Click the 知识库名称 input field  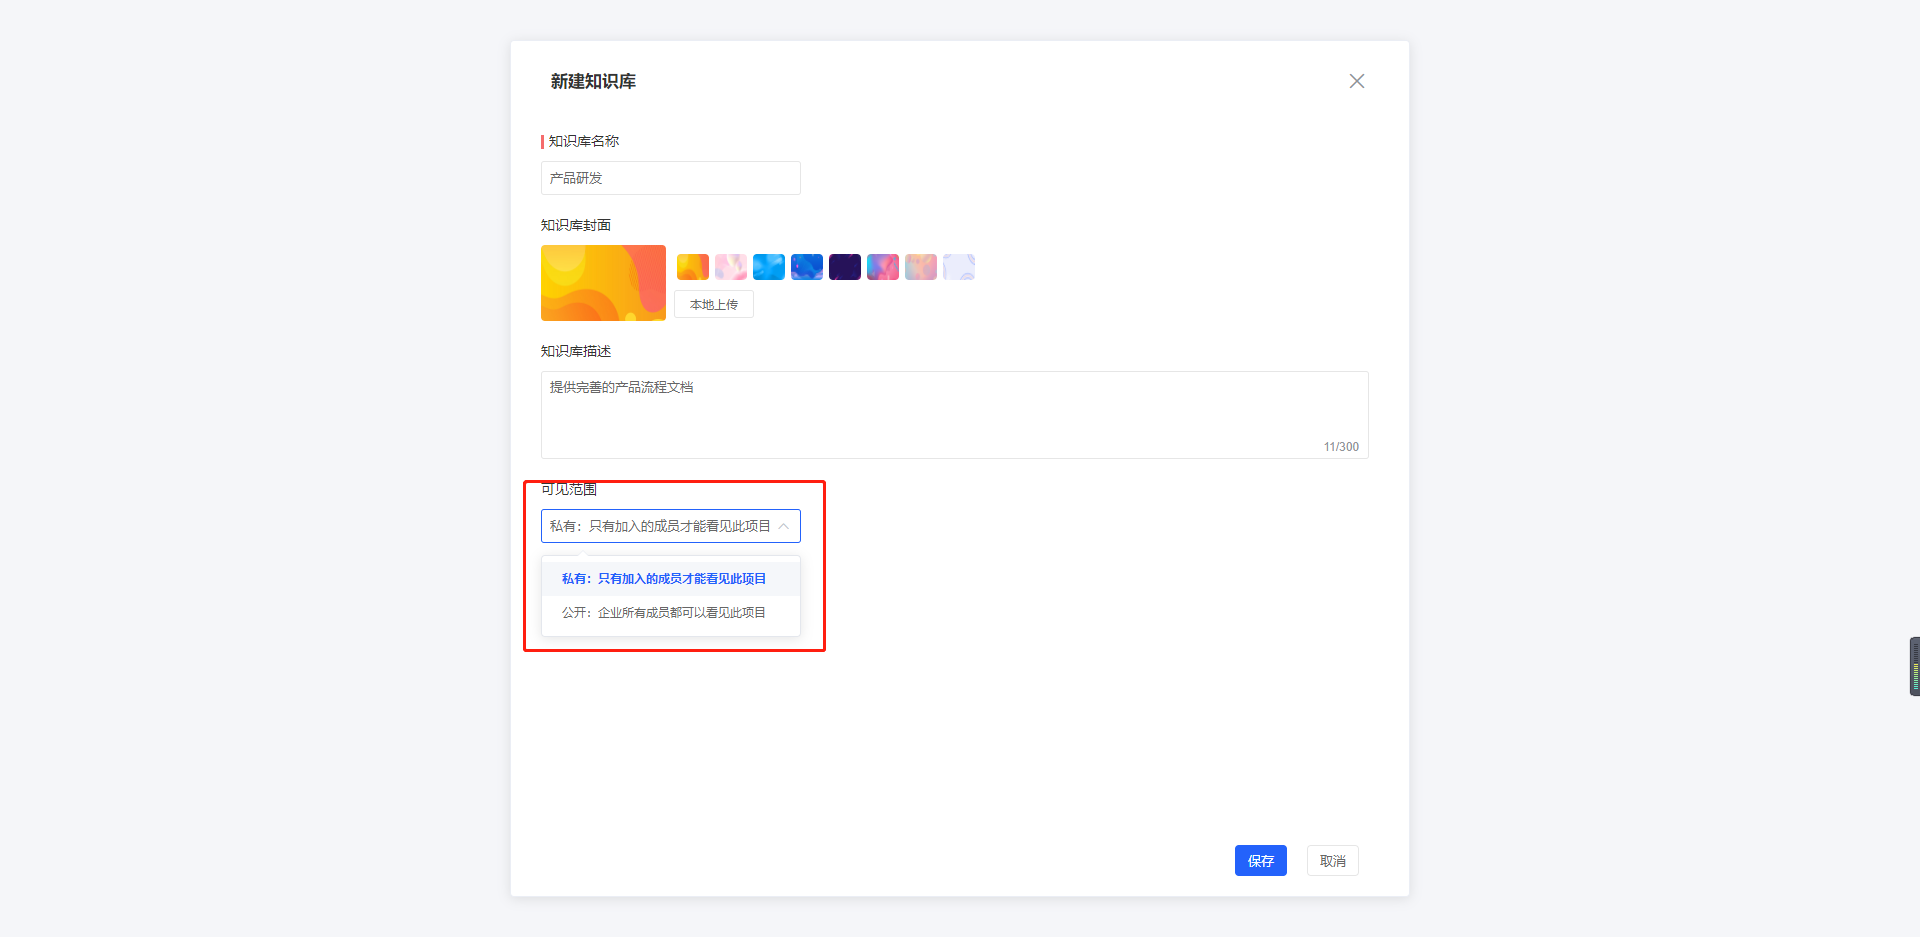tap(670, 178)
